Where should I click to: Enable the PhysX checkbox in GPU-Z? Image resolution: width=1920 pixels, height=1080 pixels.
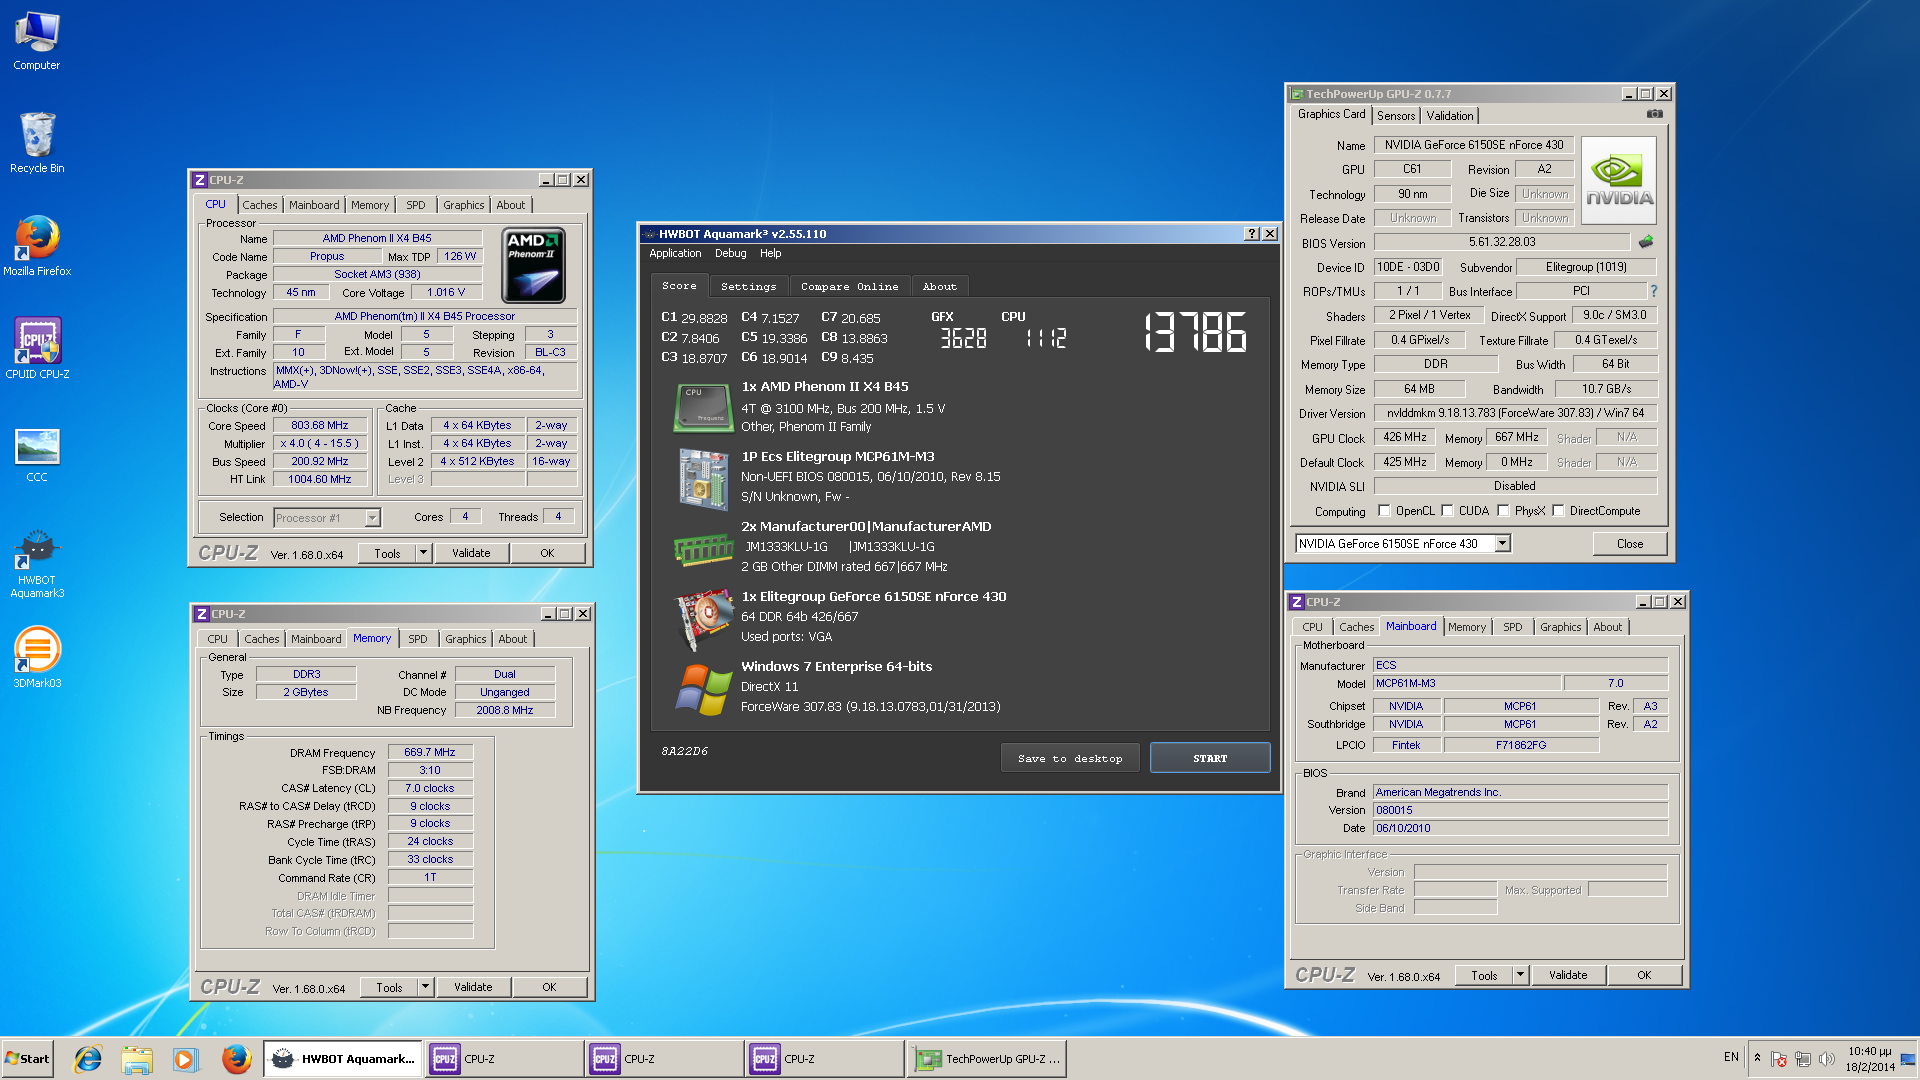(x=1503, y=511)
